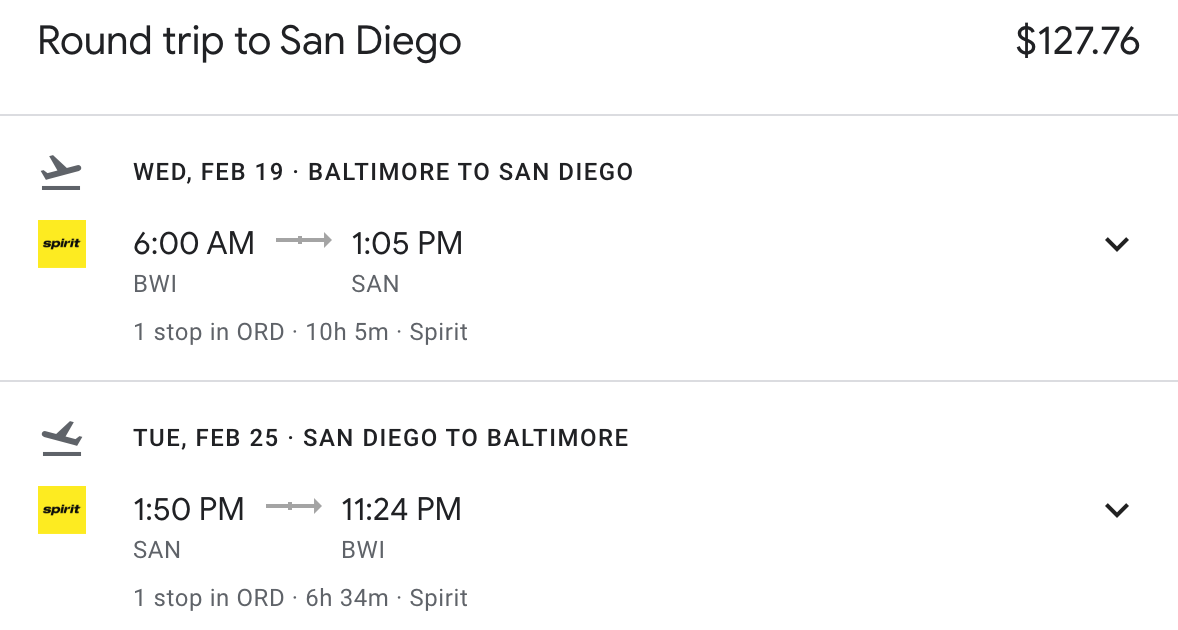Screen dimensions: 1178x630
Task: Click the Spirit logo beside the 1:50 PM flight
Action: pos(62,510)
